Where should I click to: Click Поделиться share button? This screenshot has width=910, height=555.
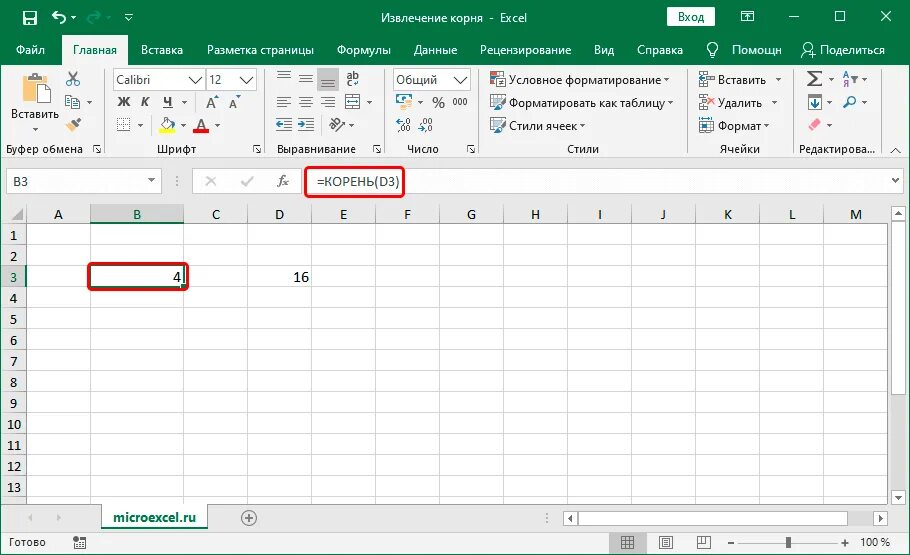click(843, 50)
